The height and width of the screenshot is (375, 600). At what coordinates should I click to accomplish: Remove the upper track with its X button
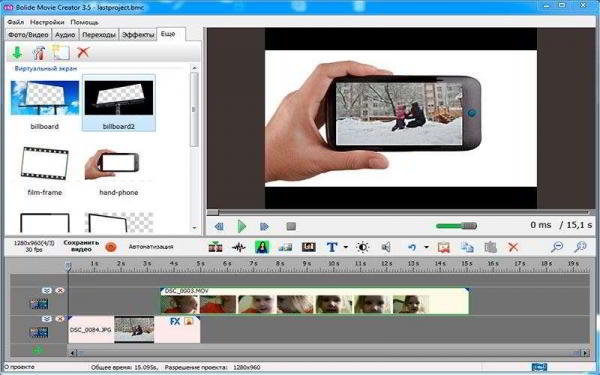(60, 290)
